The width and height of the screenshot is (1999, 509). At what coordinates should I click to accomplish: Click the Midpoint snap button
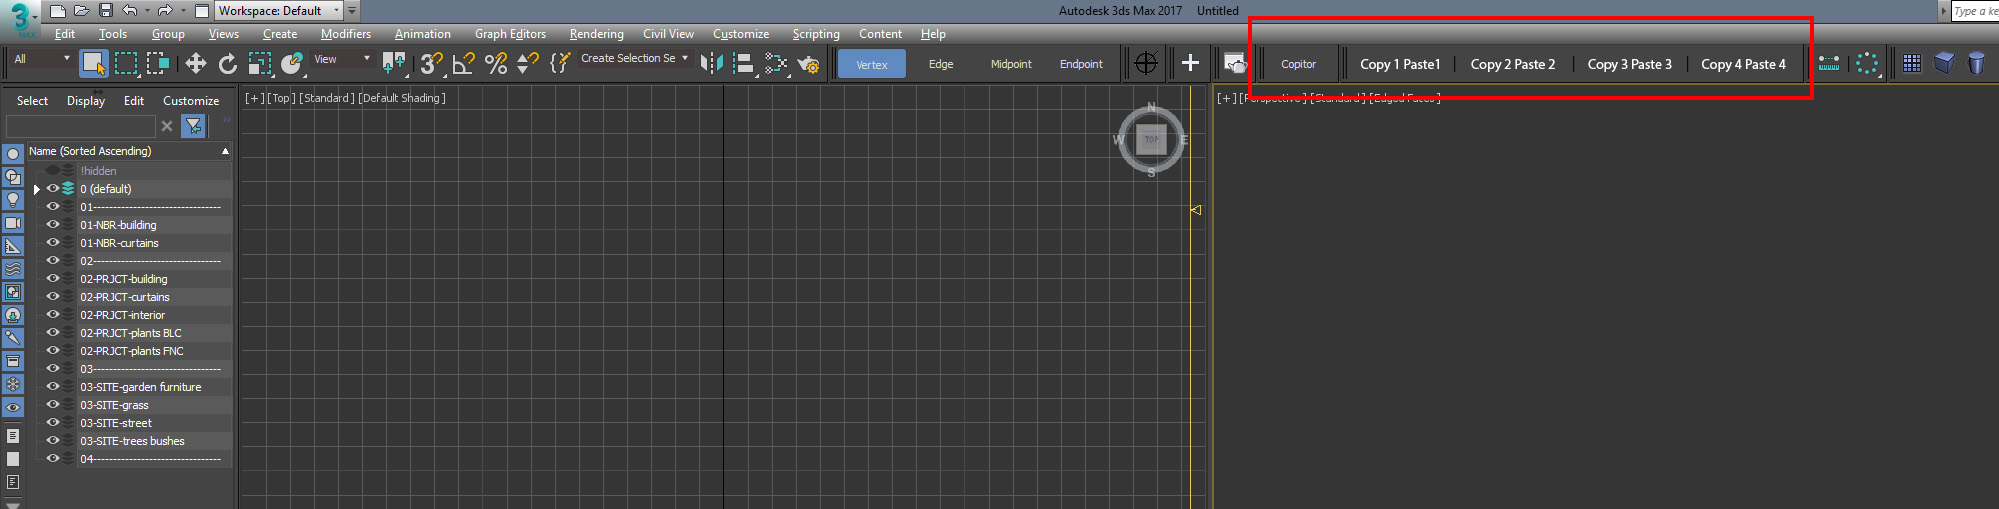tap(1011, 64)
